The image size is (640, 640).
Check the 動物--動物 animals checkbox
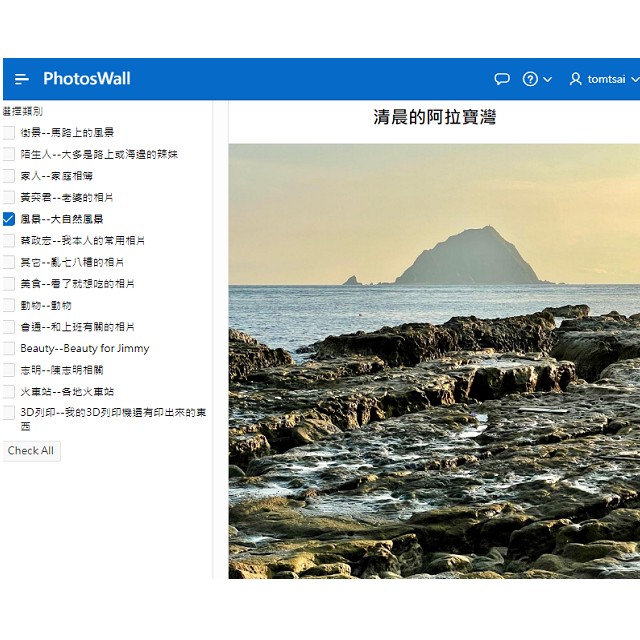pos(9,306)
